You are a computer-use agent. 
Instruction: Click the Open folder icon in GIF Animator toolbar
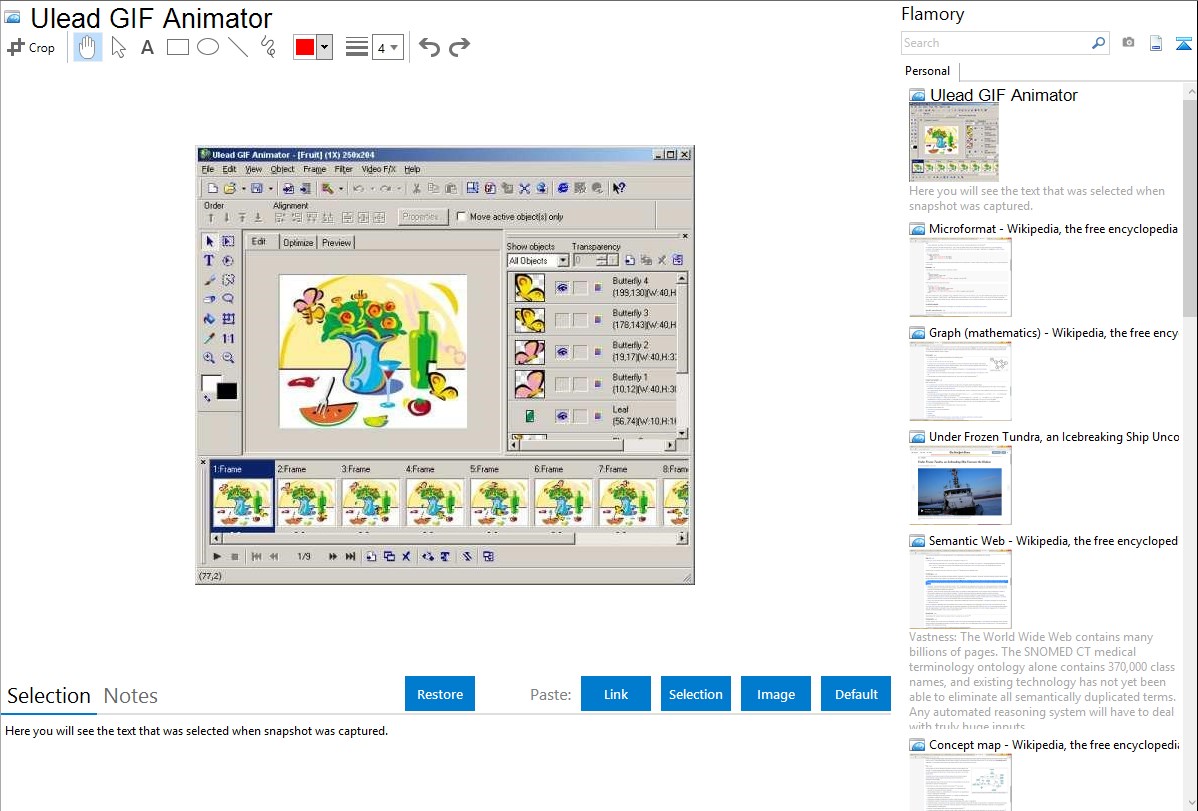click(229, 188)
